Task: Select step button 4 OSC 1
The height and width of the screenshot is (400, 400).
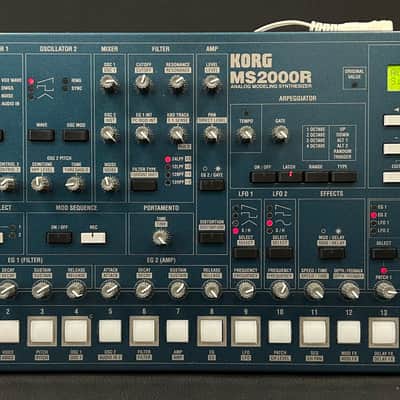Action: coord(76,331)
